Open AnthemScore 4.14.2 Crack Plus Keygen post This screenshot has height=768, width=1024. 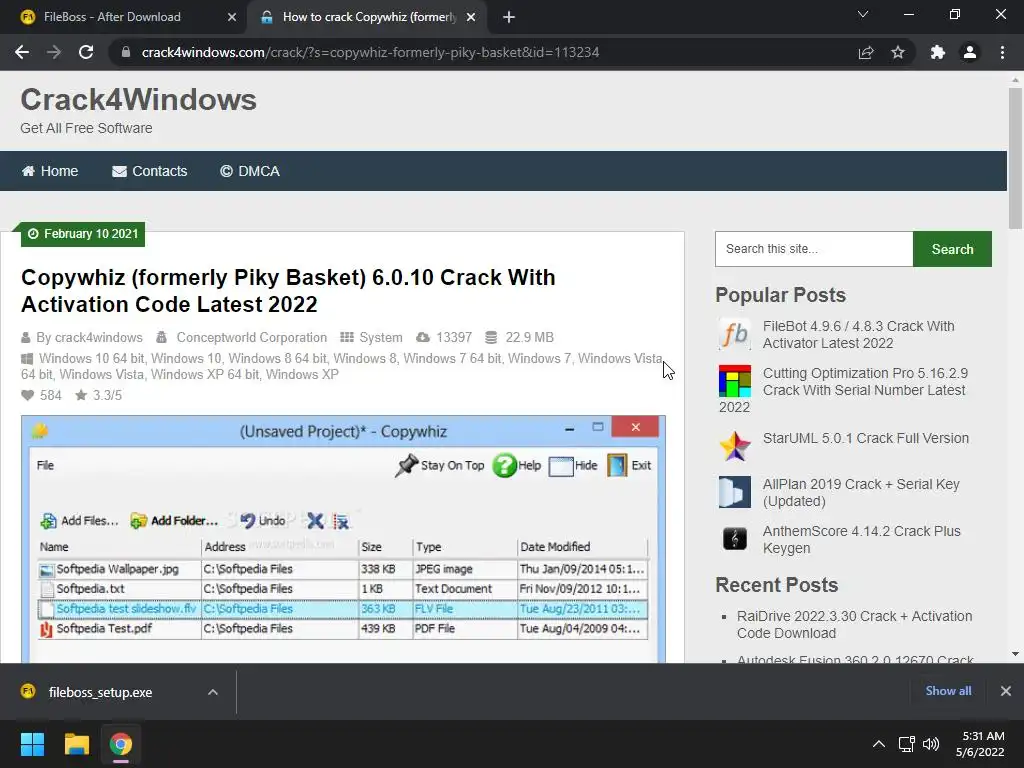click(x=861, y=539)
